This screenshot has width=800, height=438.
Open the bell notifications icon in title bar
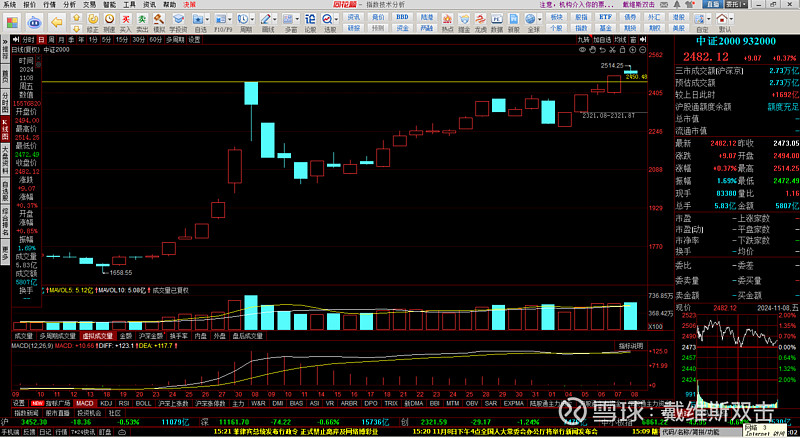point(678,4)
